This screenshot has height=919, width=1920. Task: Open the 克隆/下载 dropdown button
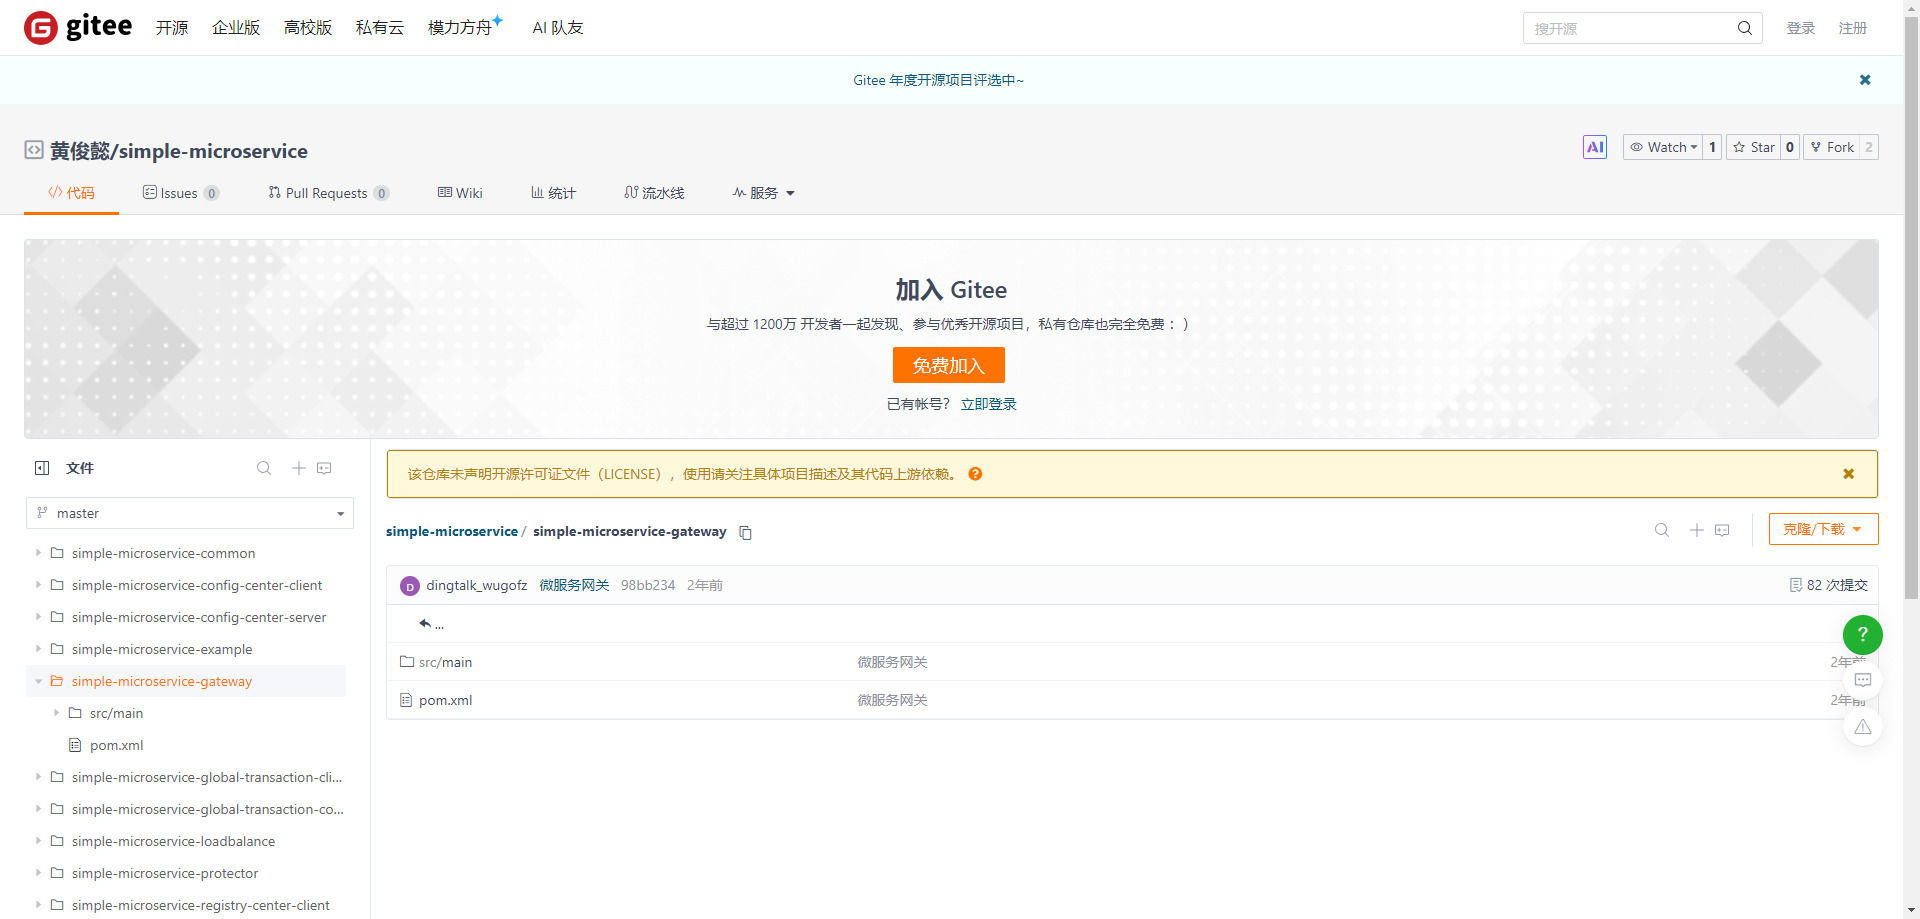pyautogui.click(x=1823, y=529)
